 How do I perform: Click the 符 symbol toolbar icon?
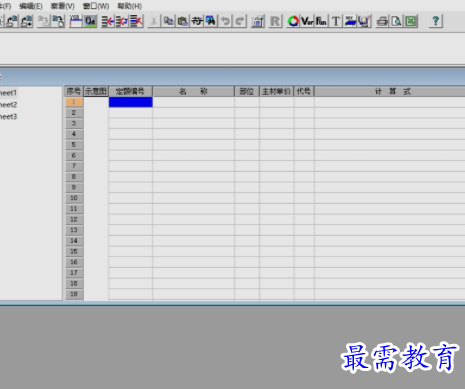[x=197, y=21]
